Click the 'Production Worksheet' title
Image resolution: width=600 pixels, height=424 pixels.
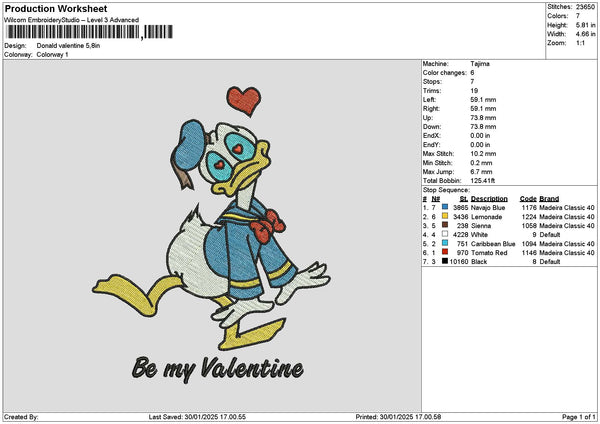(56, 8)
